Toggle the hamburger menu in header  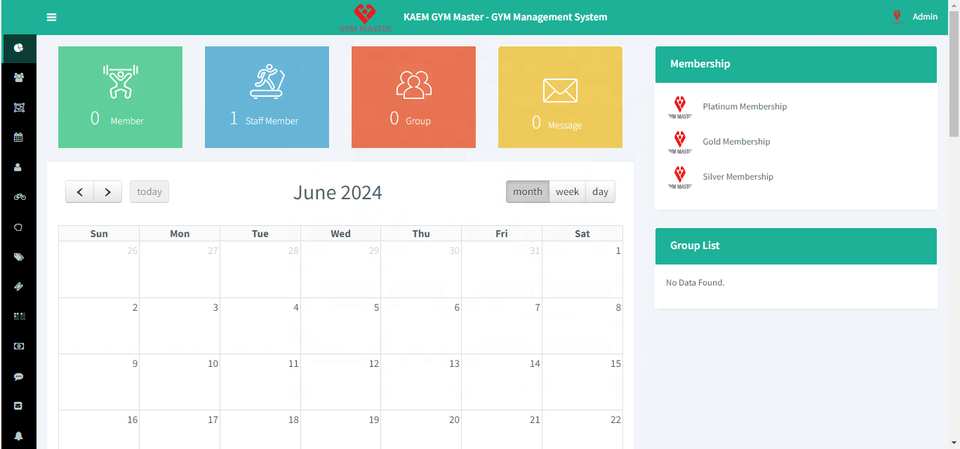(51, 17)
